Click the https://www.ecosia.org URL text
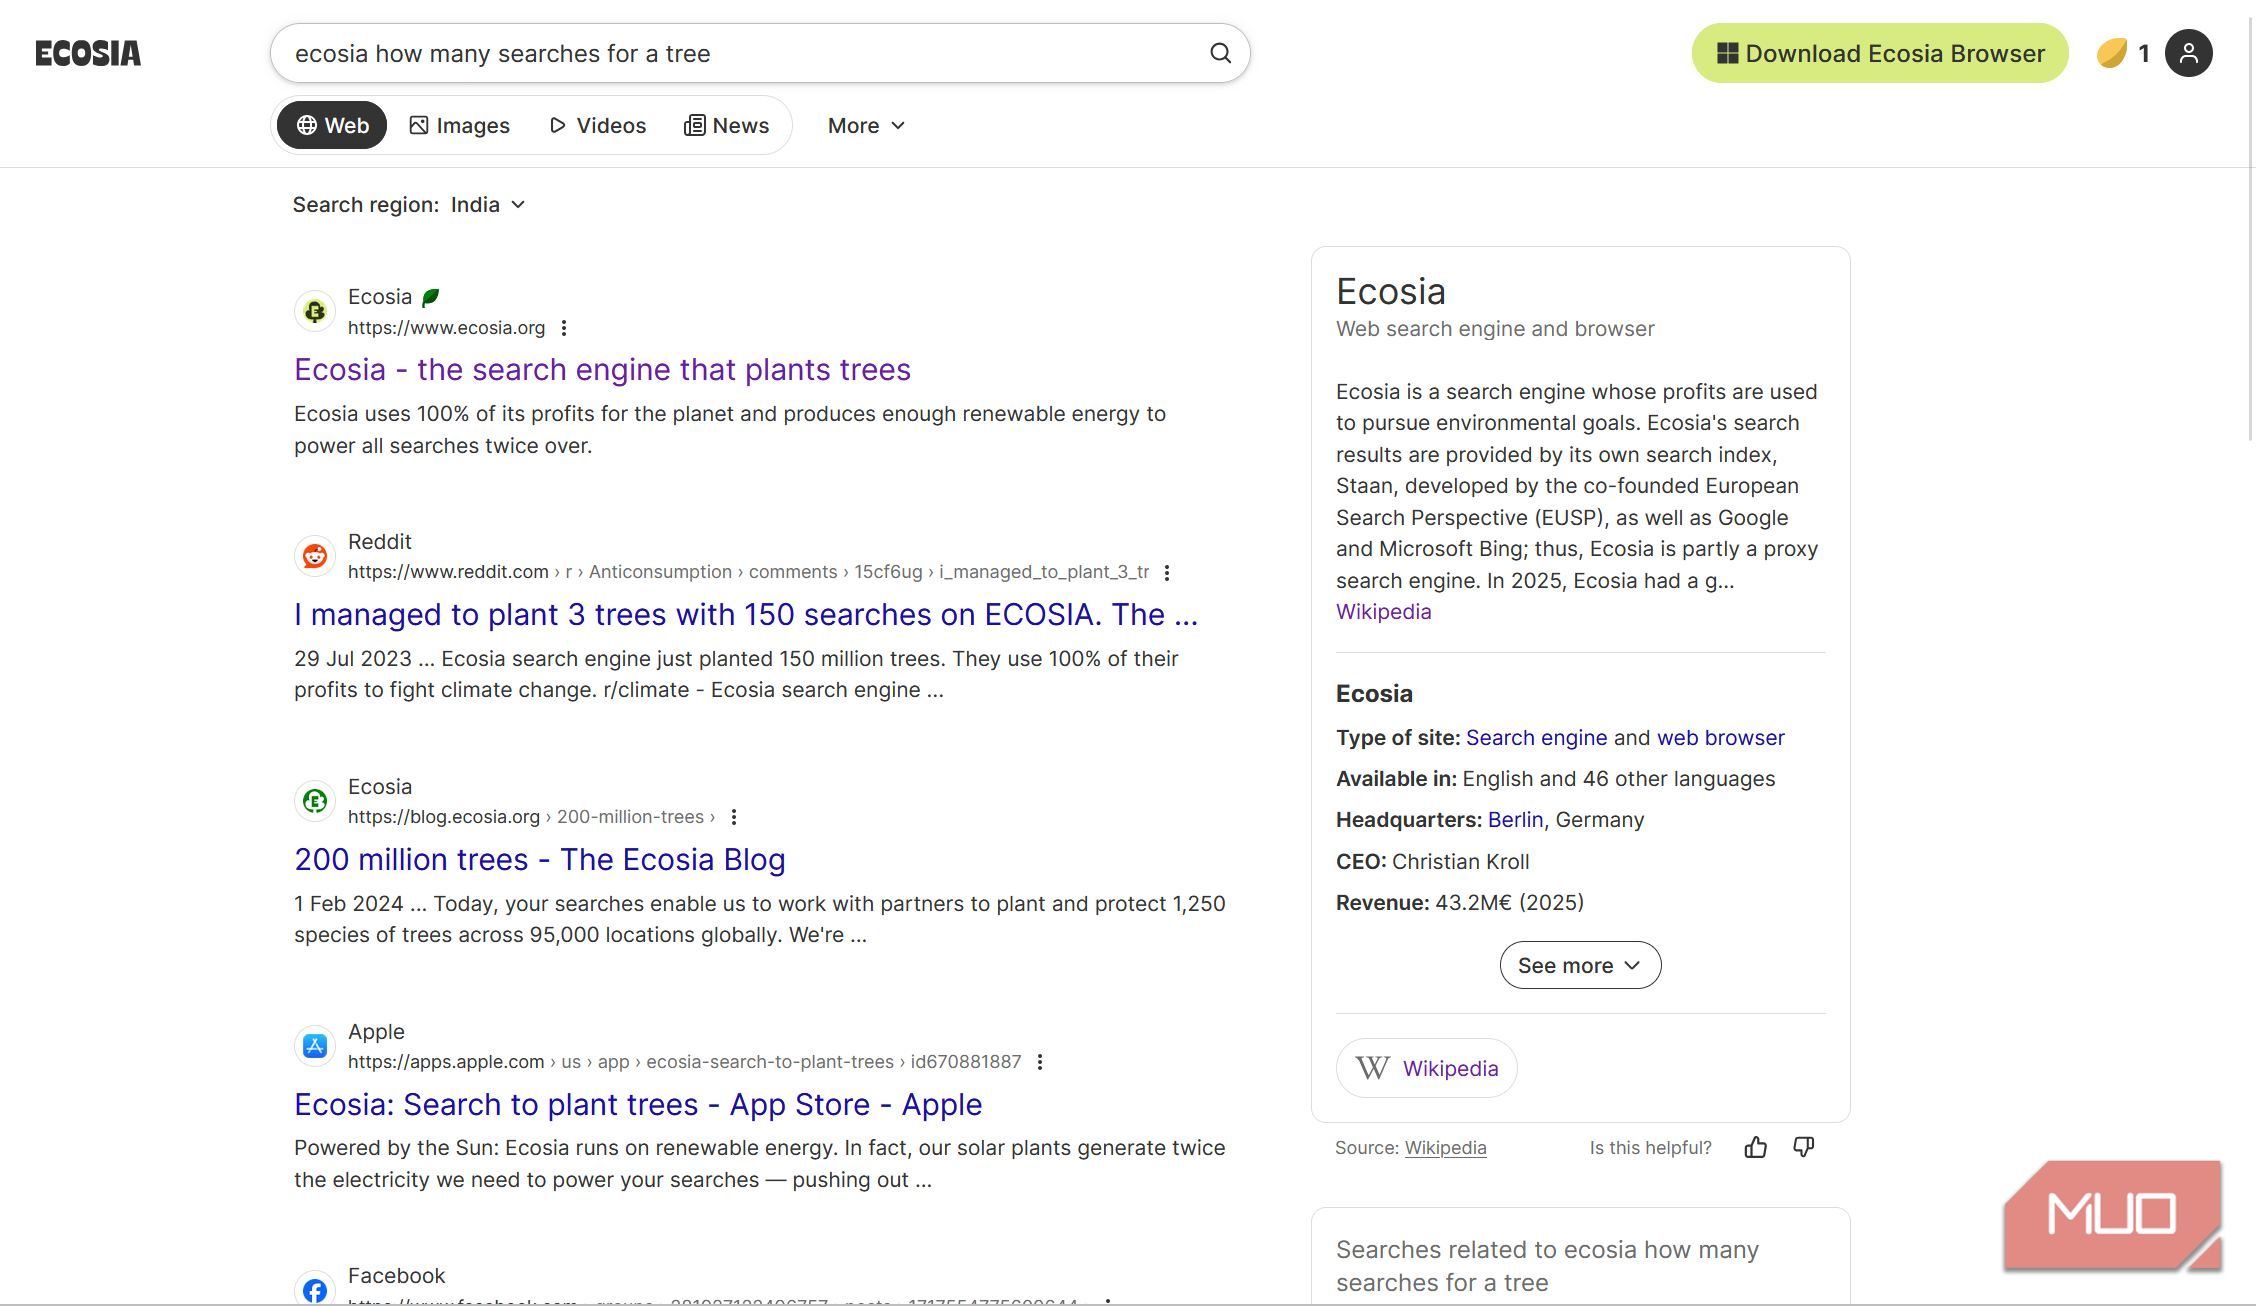The width and height of the screenshot is (2256, 1306). pos(446,328)
